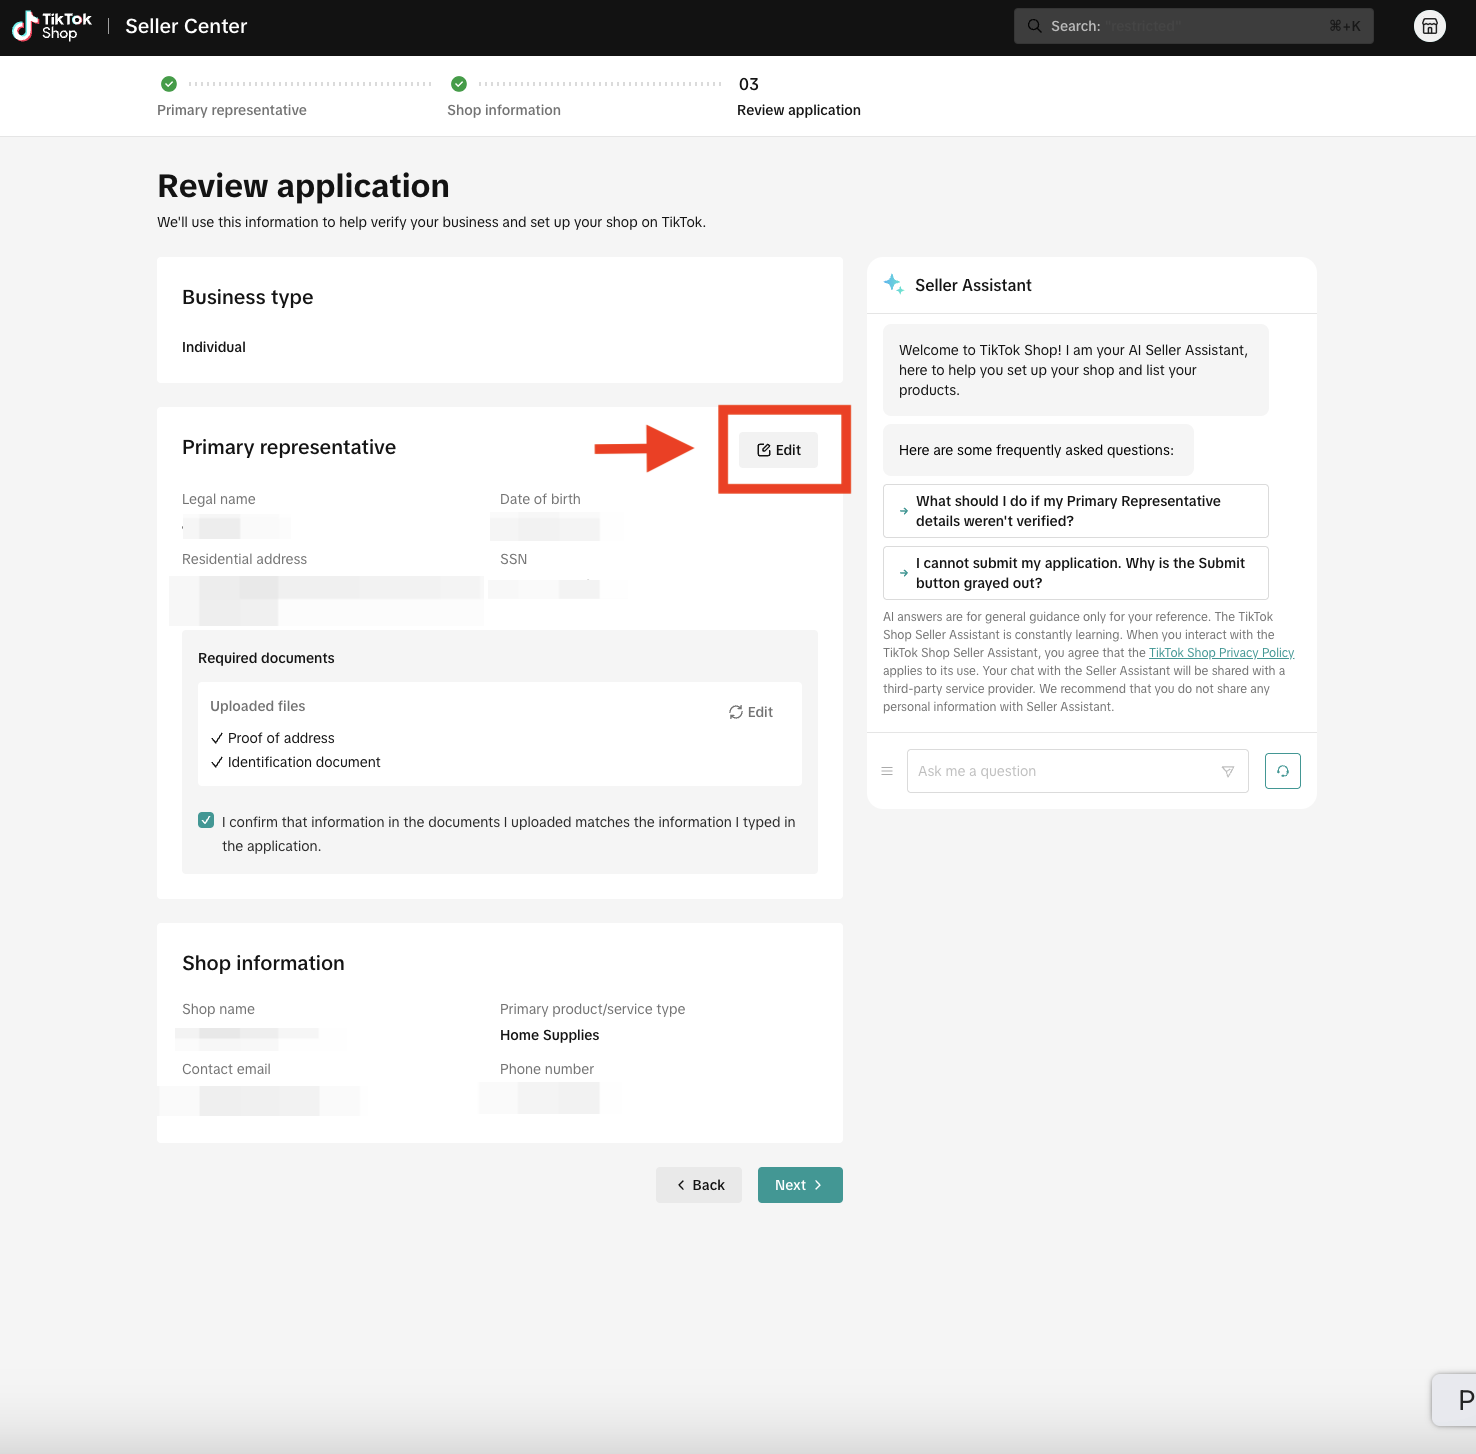Click the Next button
The height and width of the screenshot is (1454, 1476).
(799, 1185)
